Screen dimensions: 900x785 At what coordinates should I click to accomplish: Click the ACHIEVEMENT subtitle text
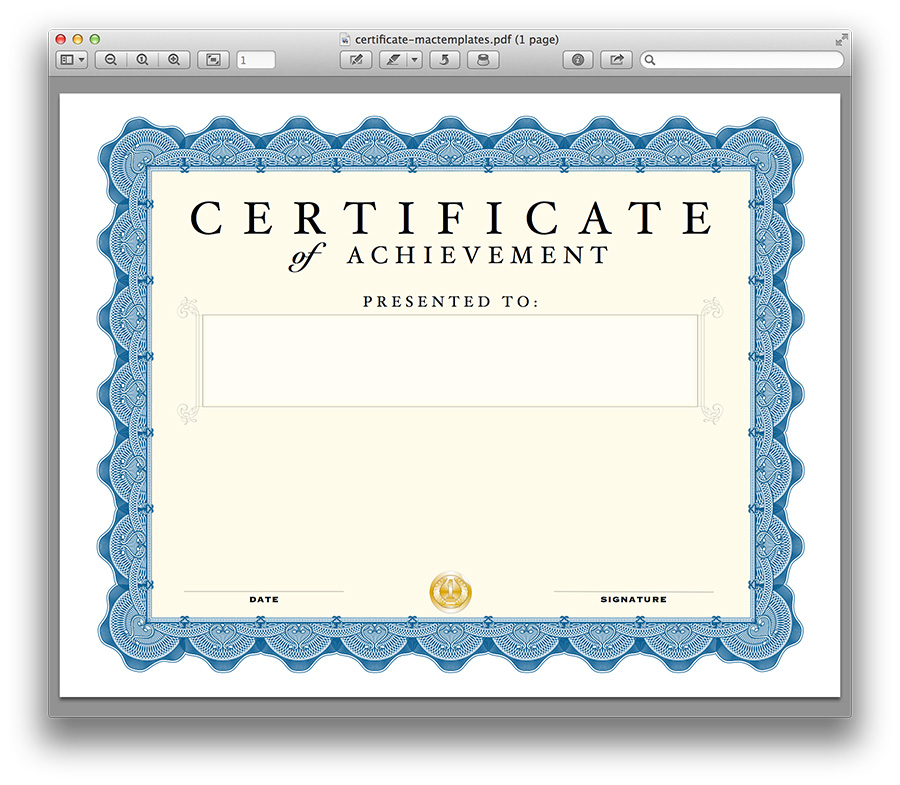(x=478, y=255)
